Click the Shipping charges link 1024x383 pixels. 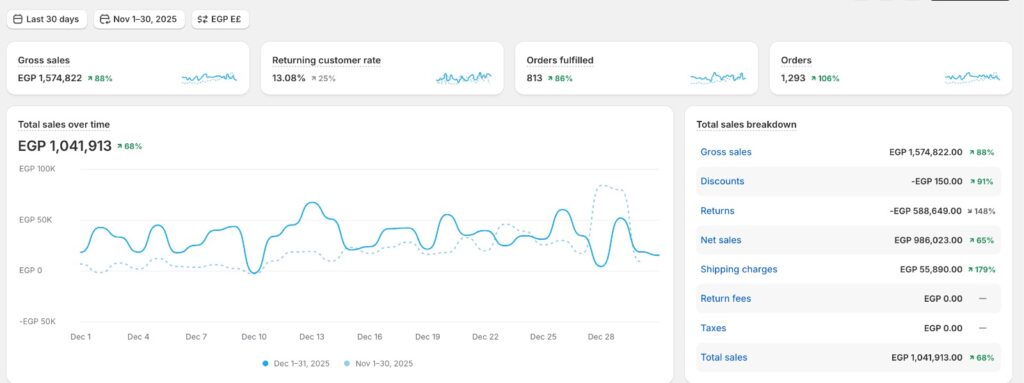[739, 269]
